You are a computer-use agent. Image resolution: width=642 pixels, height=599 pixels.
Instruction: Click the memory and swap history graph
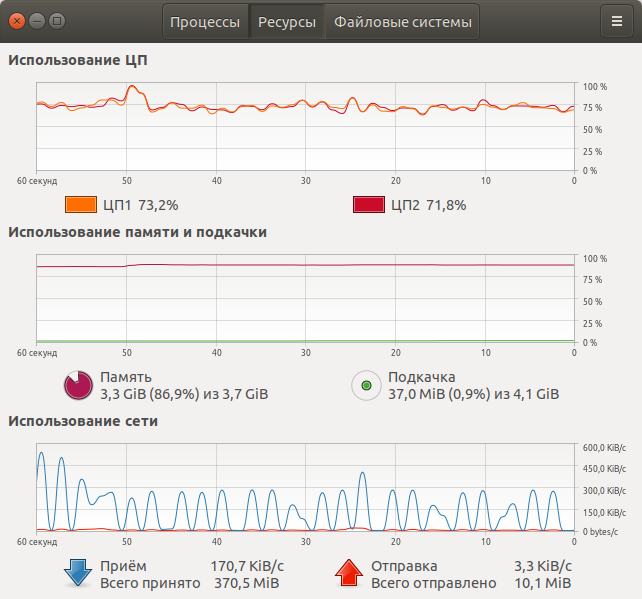(x=305, y=298)
